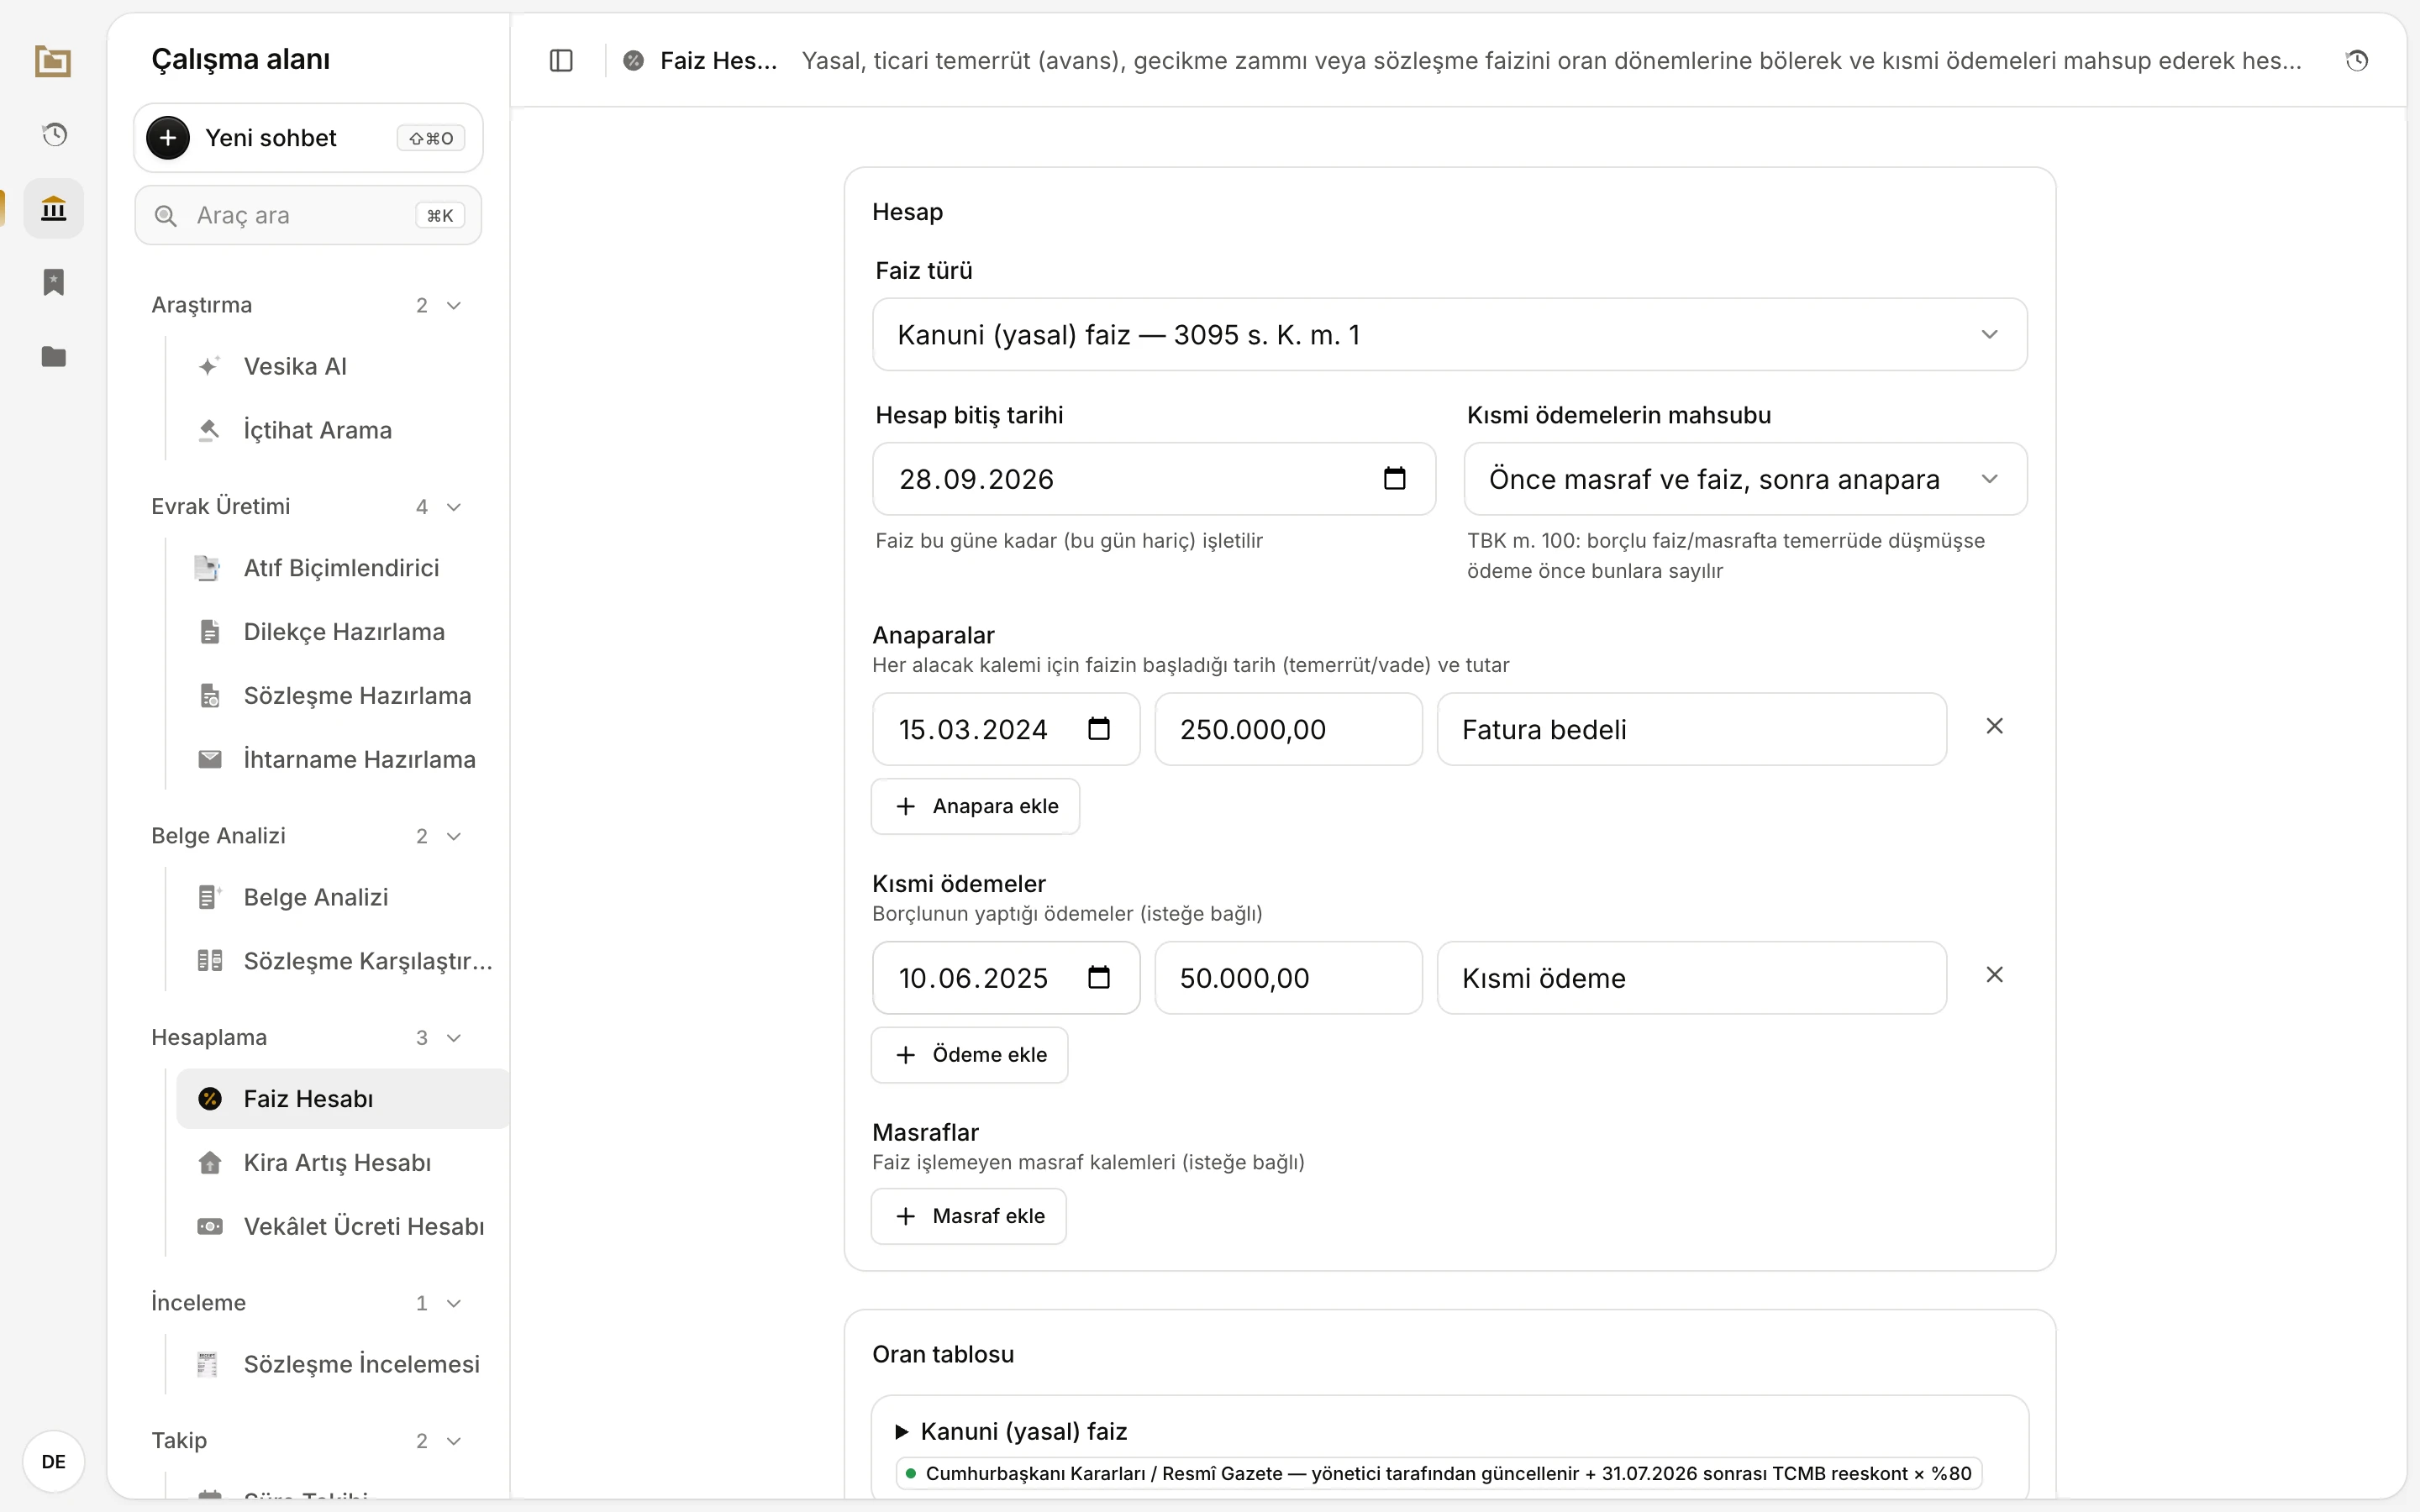Click the app logo icon in left rail
This screenshot has height=1512, width=2420.
(53, 61)
